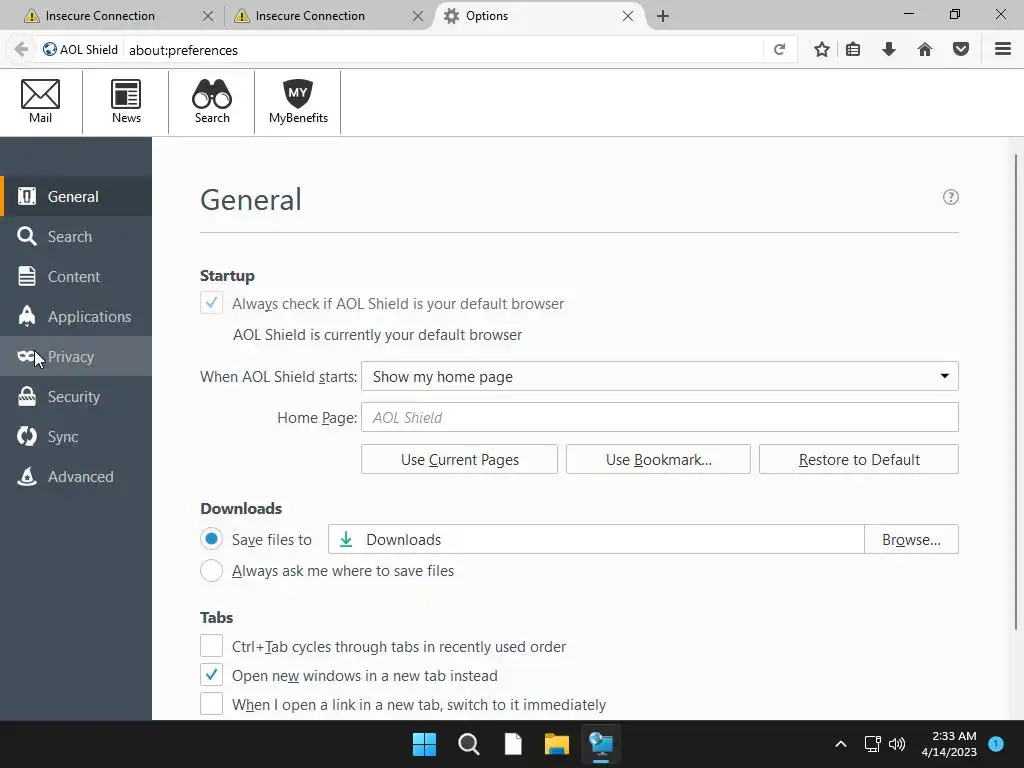This screenshot has width=1024, height=768.
Task: Open the hamburger menu
Action: (1002, 50)
